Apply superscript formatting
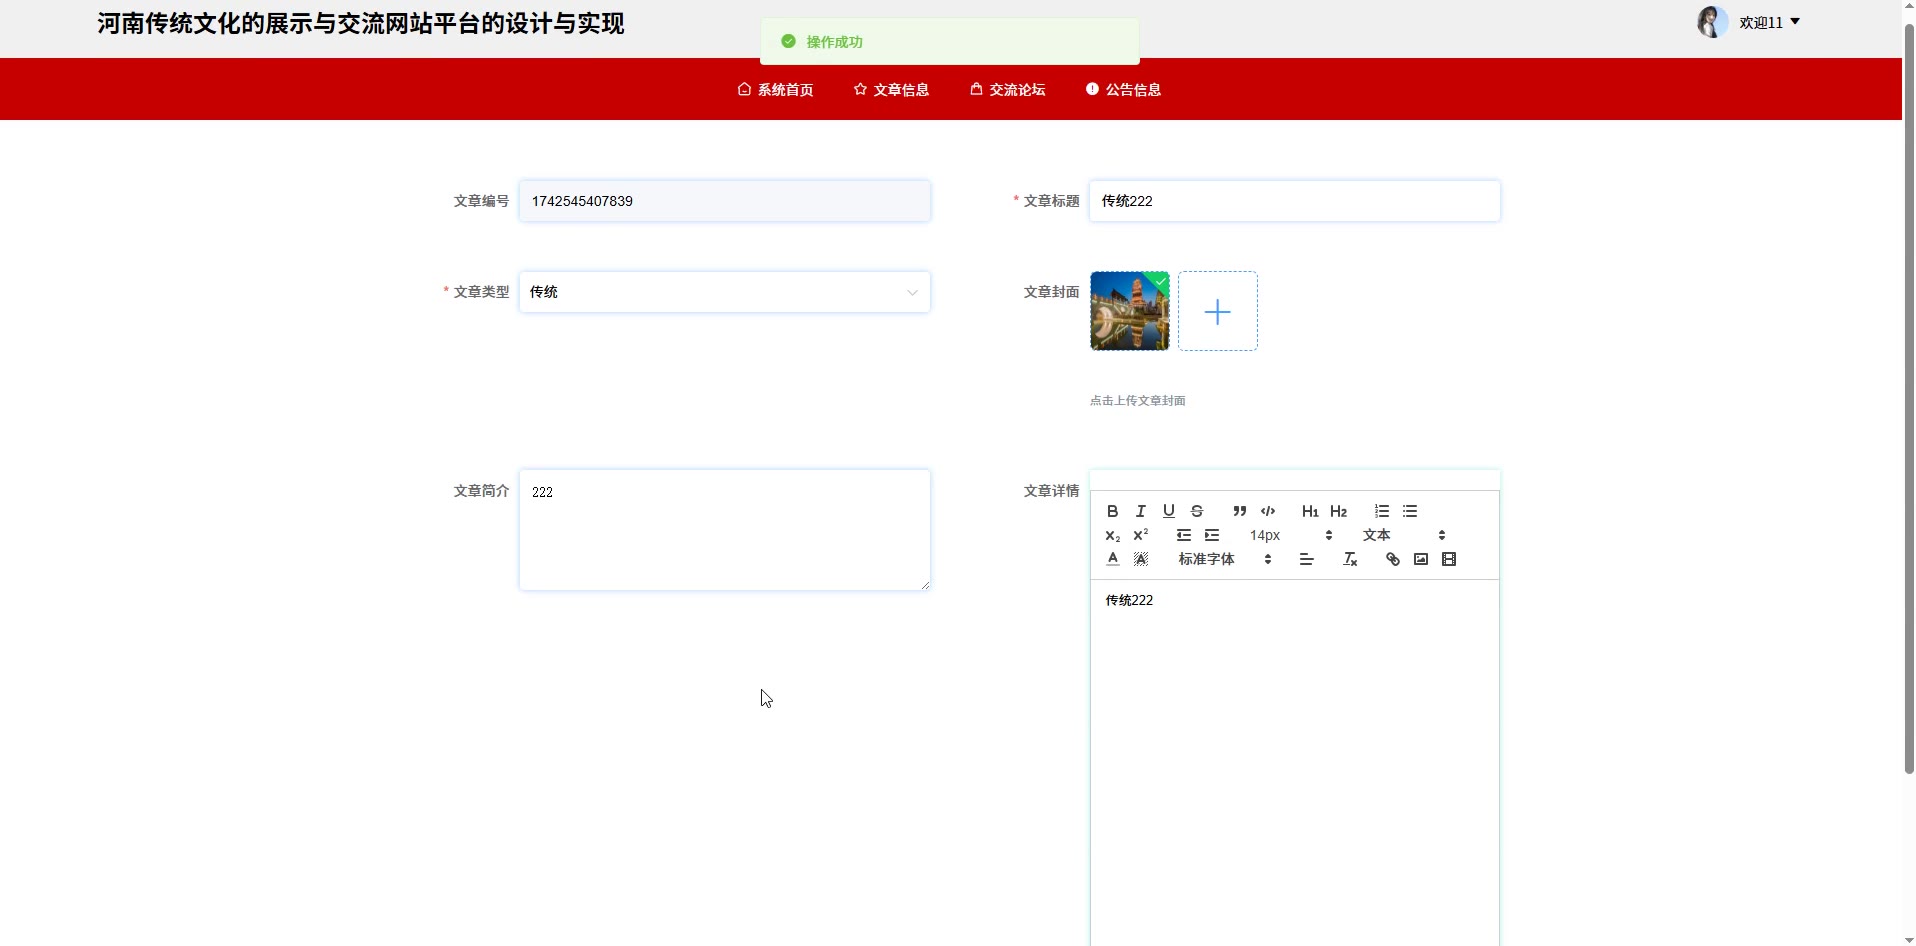 (x=1140, y=535)
